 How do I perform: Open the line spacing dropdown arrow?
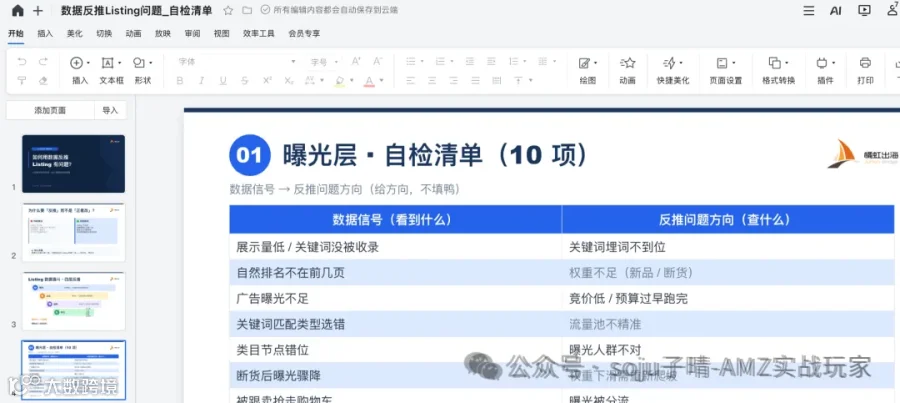tap(525, 61)
